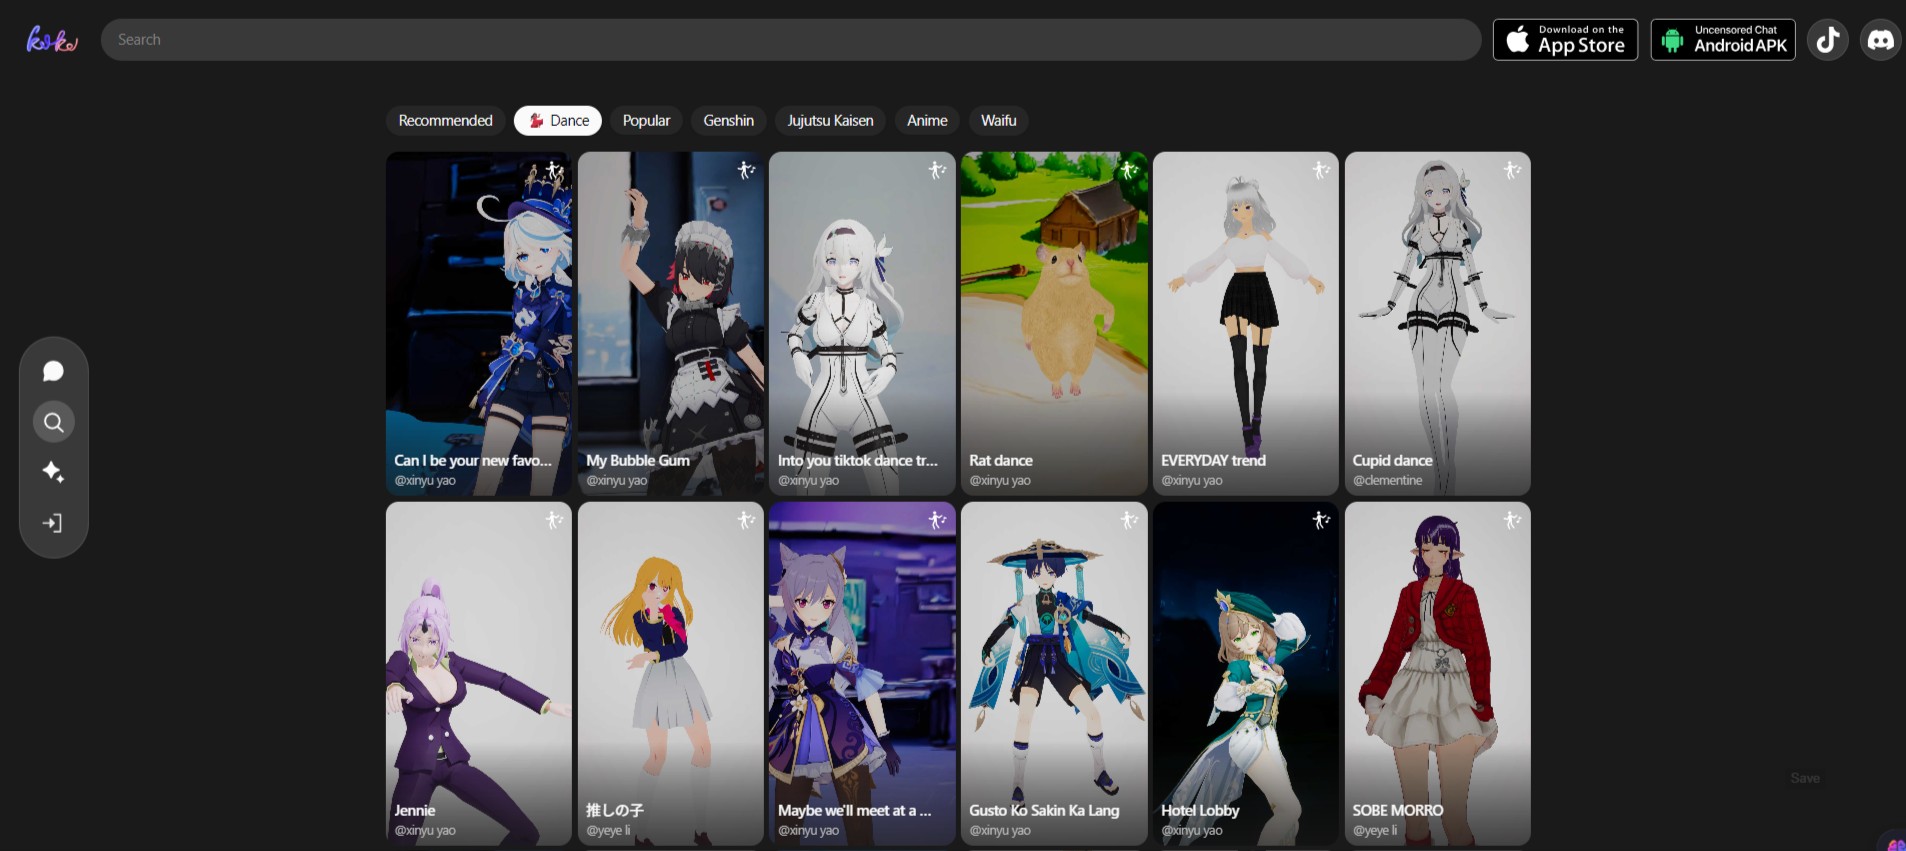Select the Recommended category tab
The height and width of the screenshot is (851, 1906).
coord(446,120)
